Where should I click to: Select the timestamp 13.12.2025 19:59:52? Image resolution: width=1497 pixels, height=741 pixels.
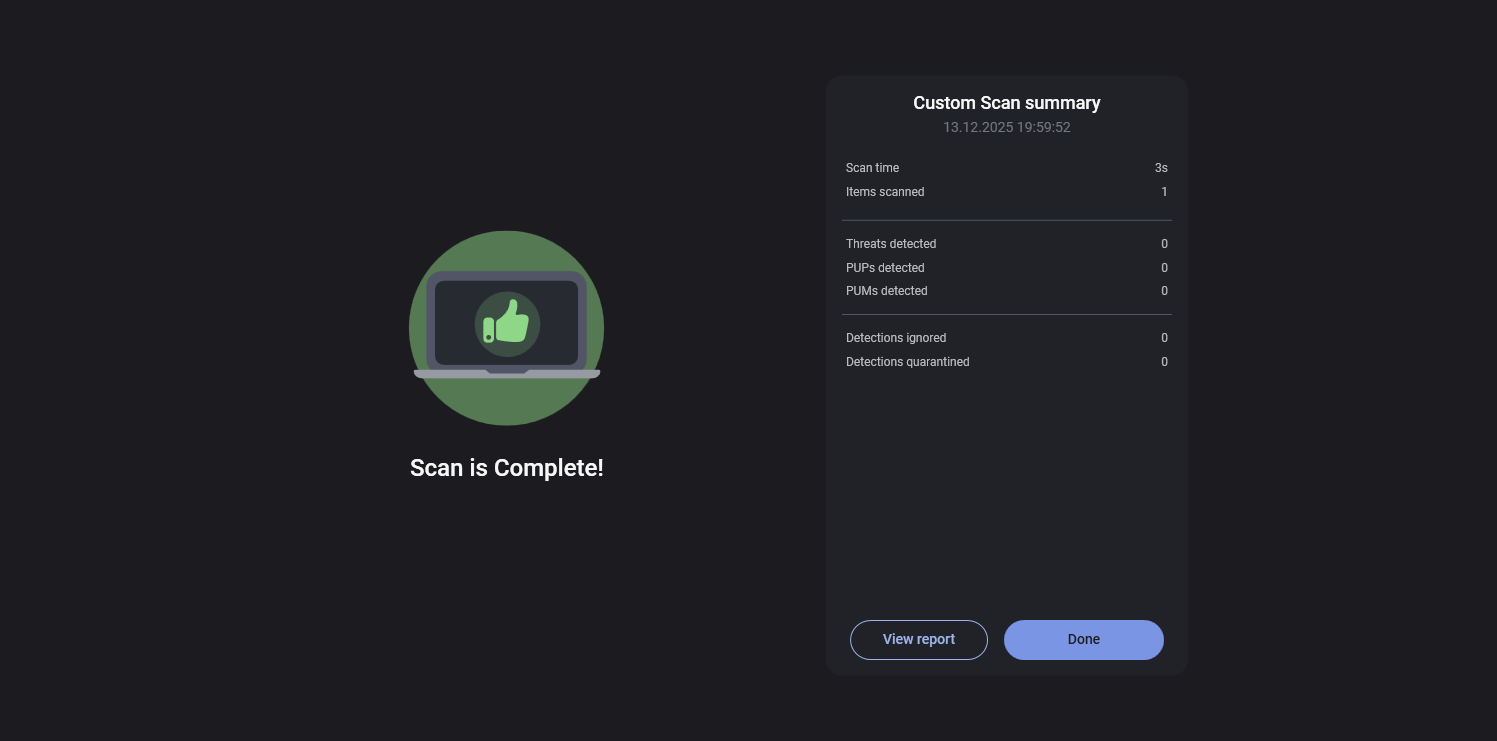pos(1007,128)
